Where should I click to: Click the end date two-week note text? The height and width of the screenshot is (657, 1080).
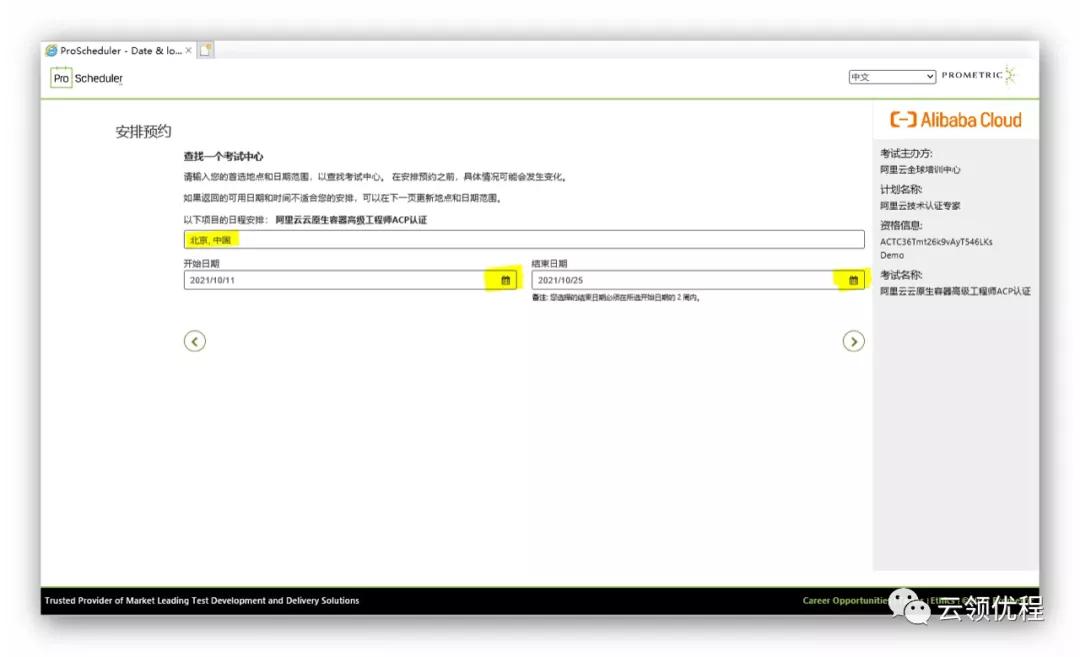tap(616, 298)
